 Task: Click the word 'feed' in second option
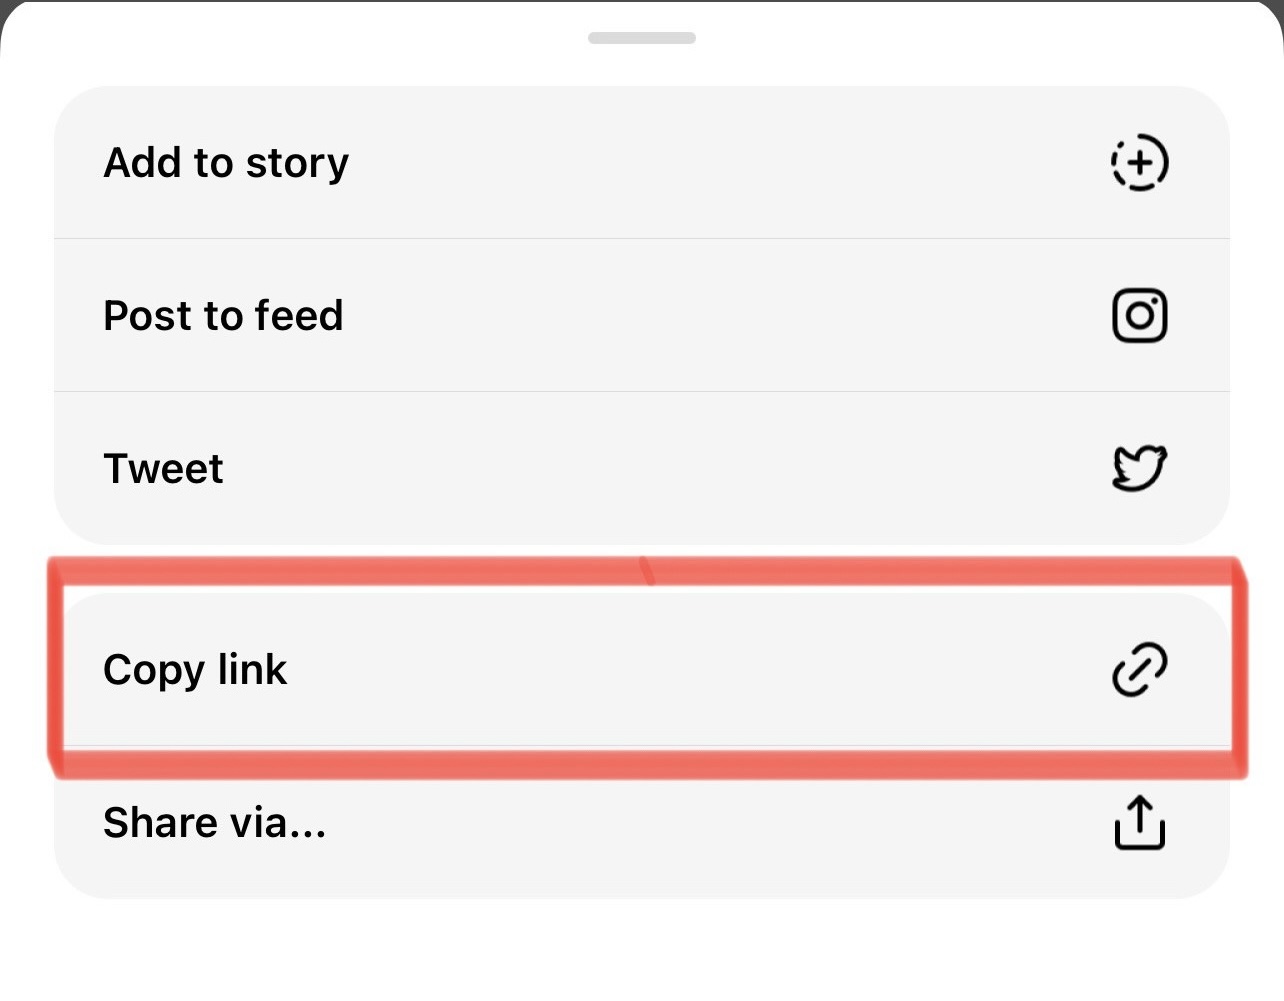pyautogui.click(x=298, y=316)
